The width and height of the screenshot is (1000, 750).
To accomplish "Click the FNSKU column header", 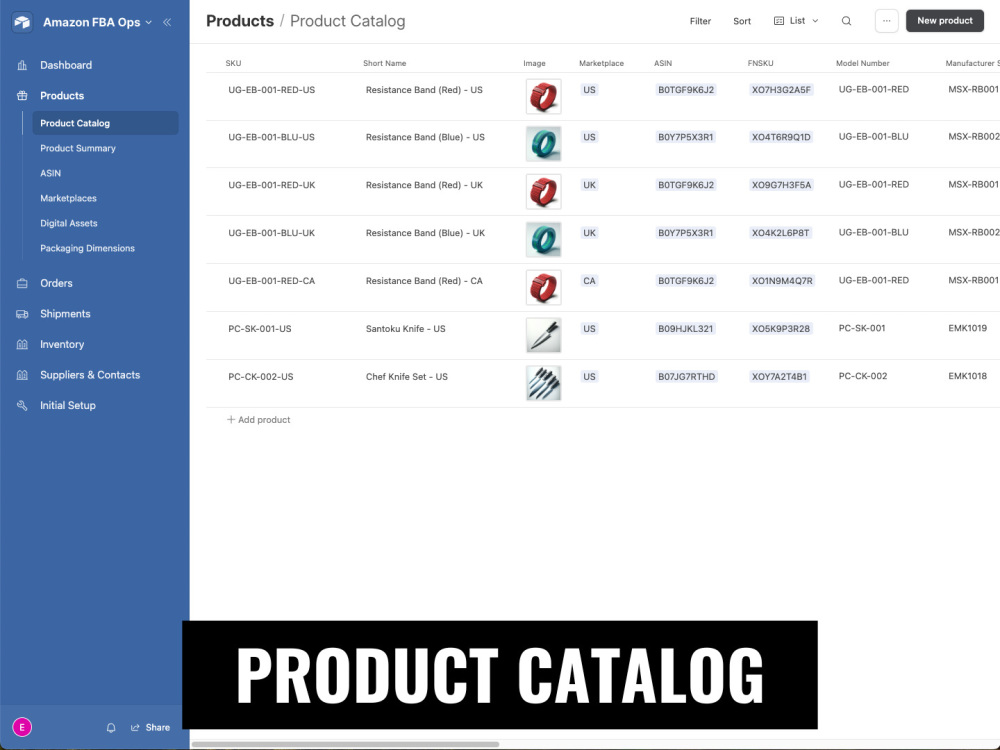I will [x=760, y=63].
